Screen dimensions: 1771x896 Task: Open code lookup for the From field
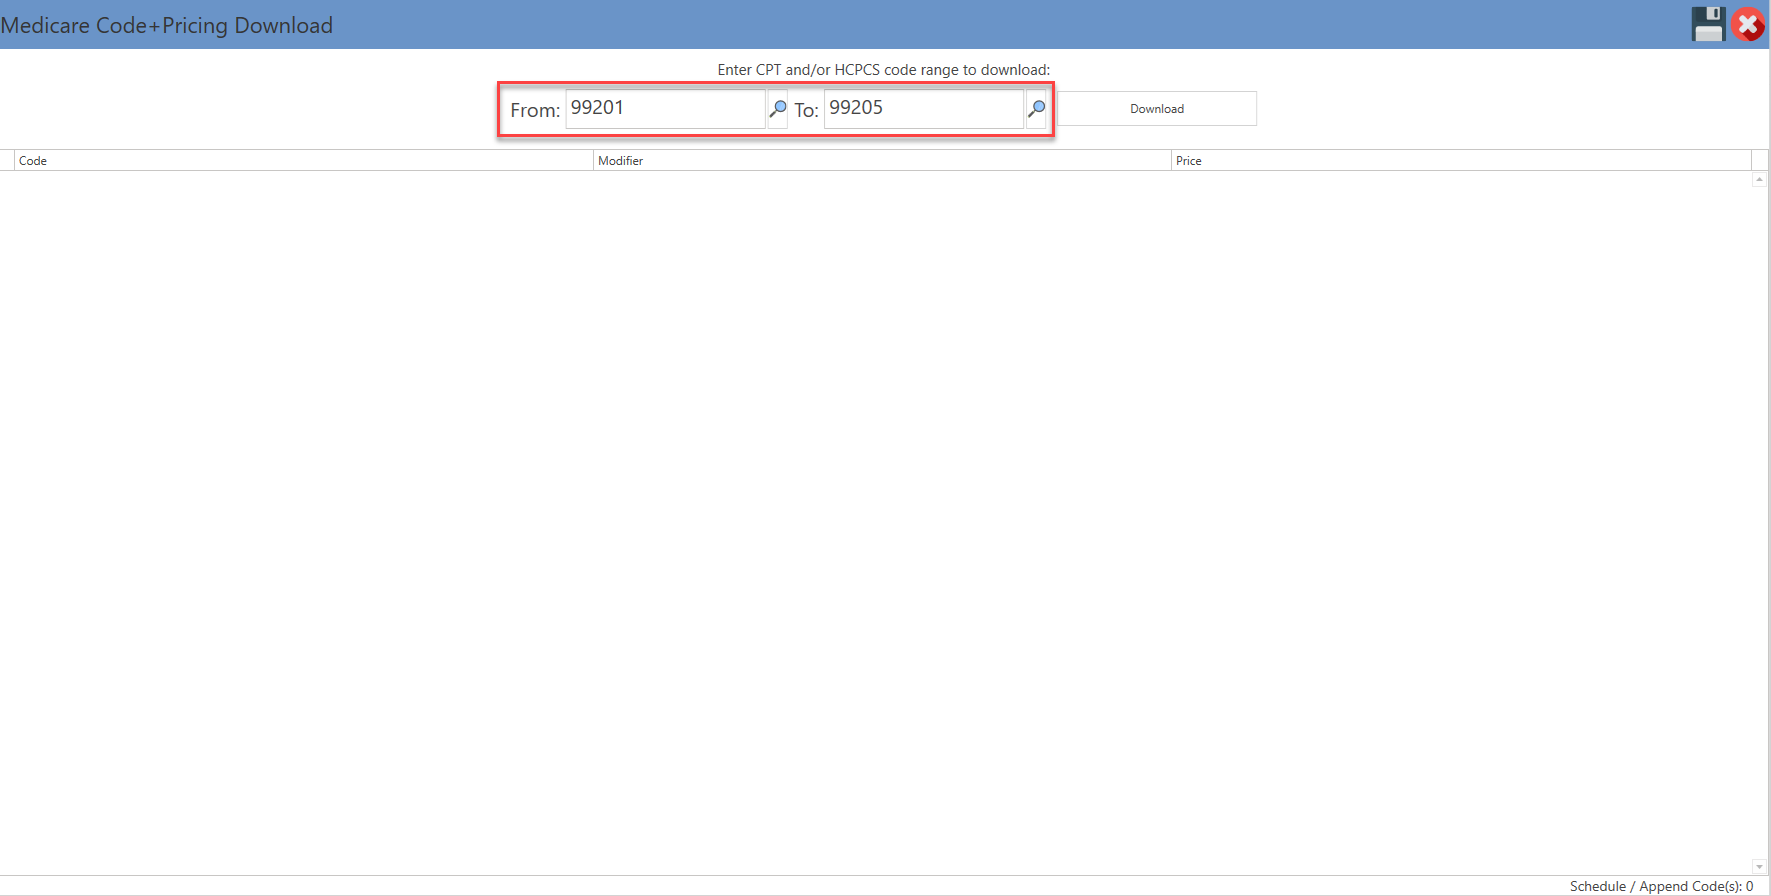[x=777, y=108]
